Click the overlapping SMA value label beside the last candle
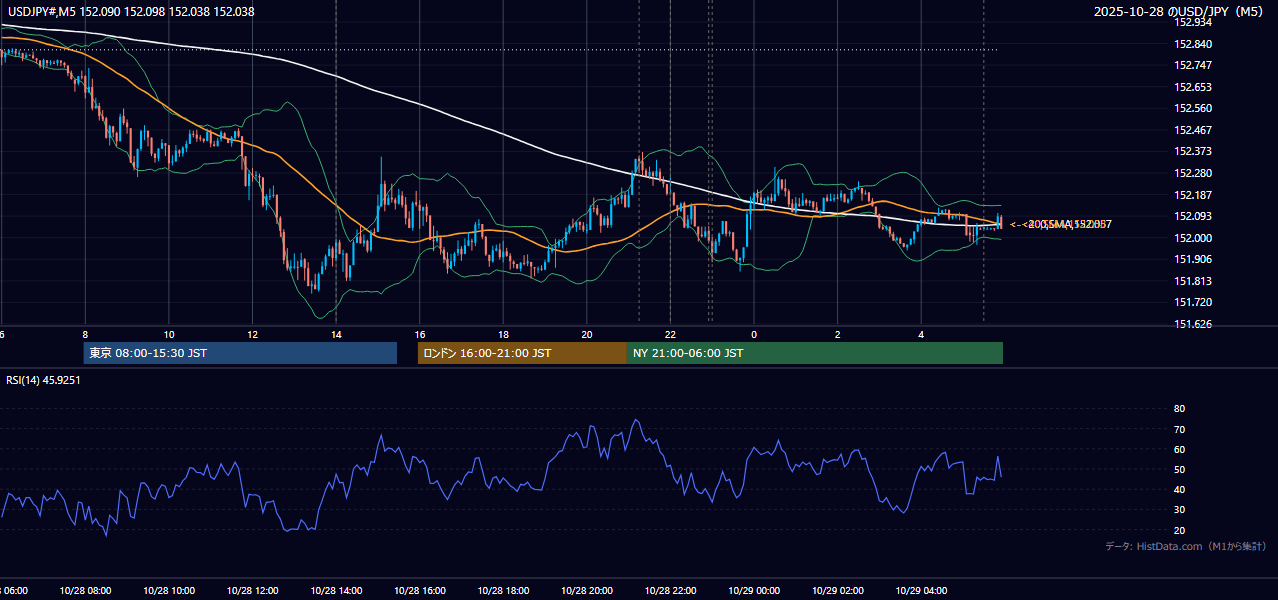 tap(1061, 224)
